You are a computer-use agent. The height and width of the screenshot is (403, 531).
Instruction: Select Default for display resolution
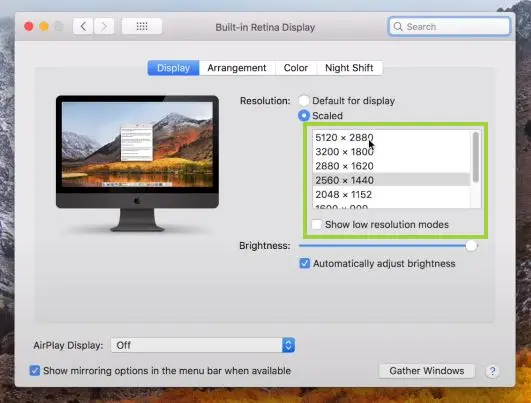[304, 101]
